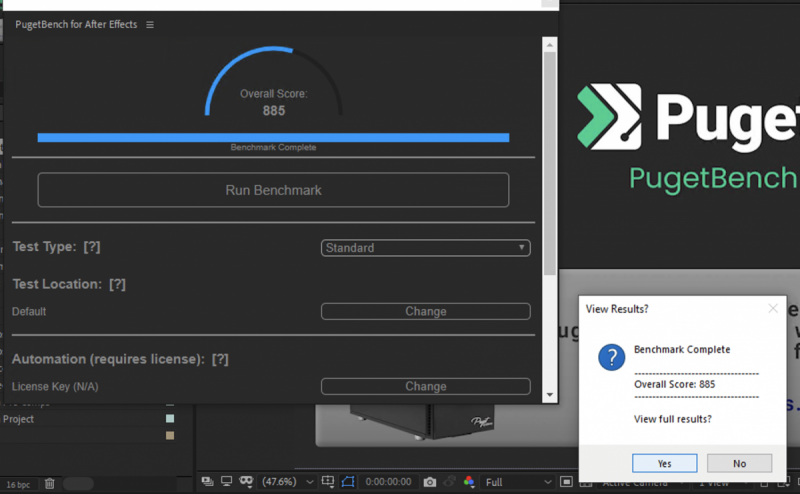
Task: Click the light blue label swatch beside Project
Action: [170, 418]
